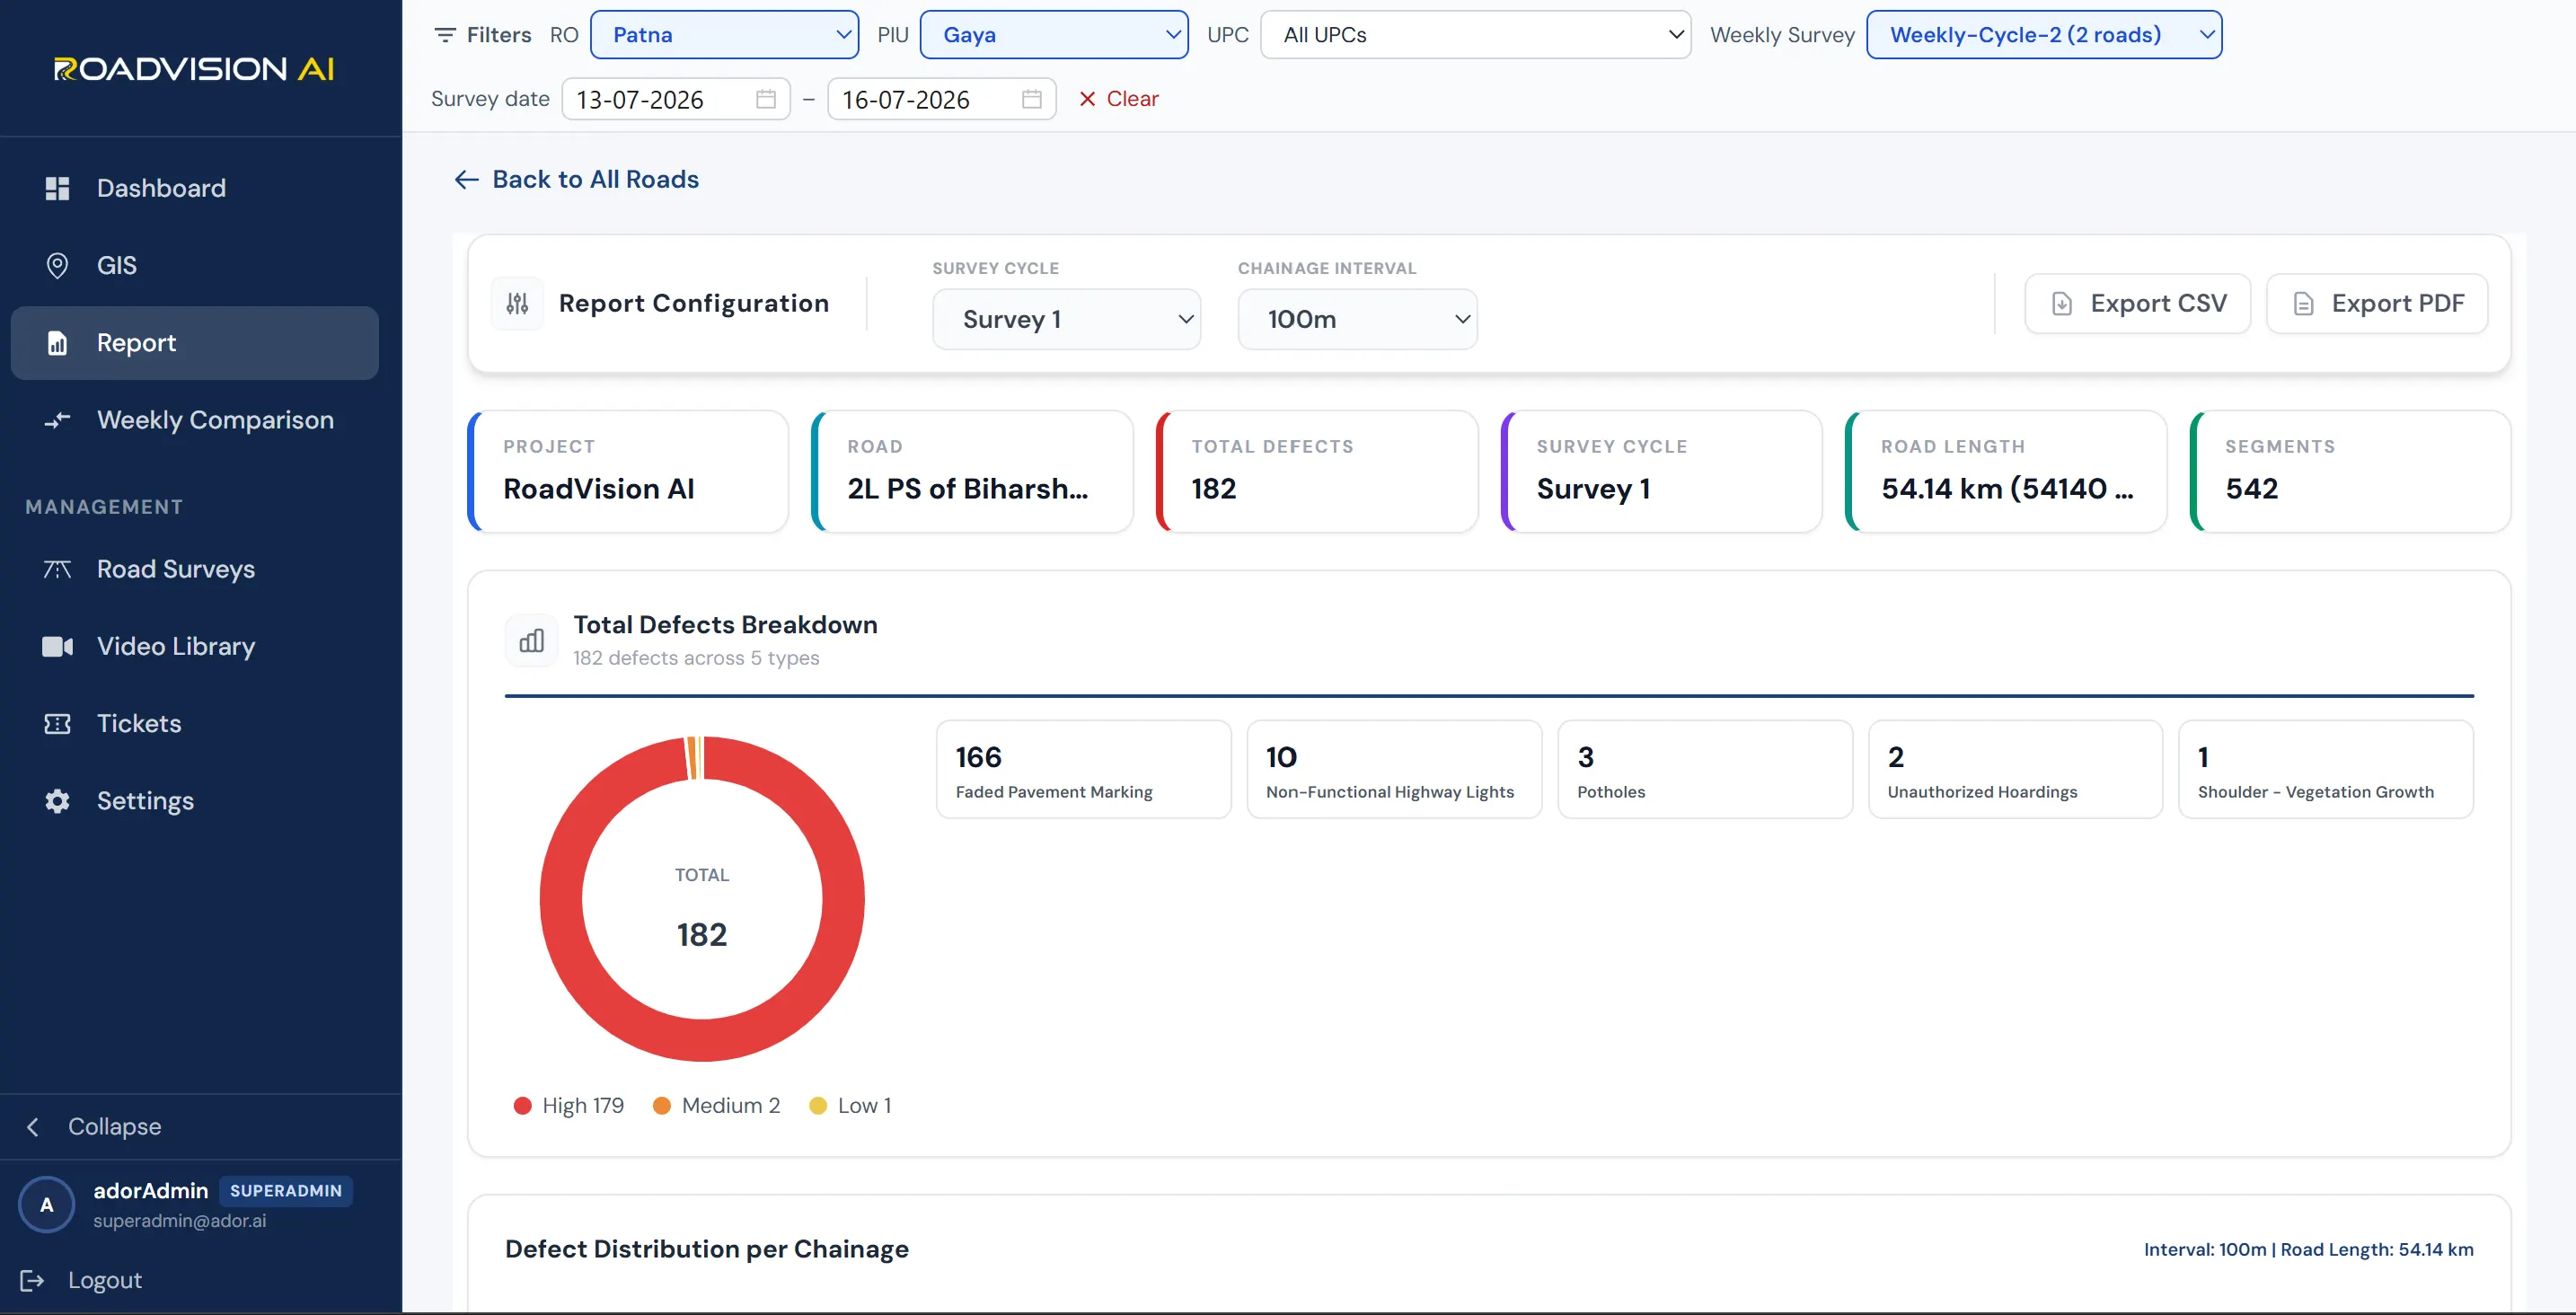The image size is (2576, 1315).
Task: Open the GIS menu item
Action: [x=195, y=265]
